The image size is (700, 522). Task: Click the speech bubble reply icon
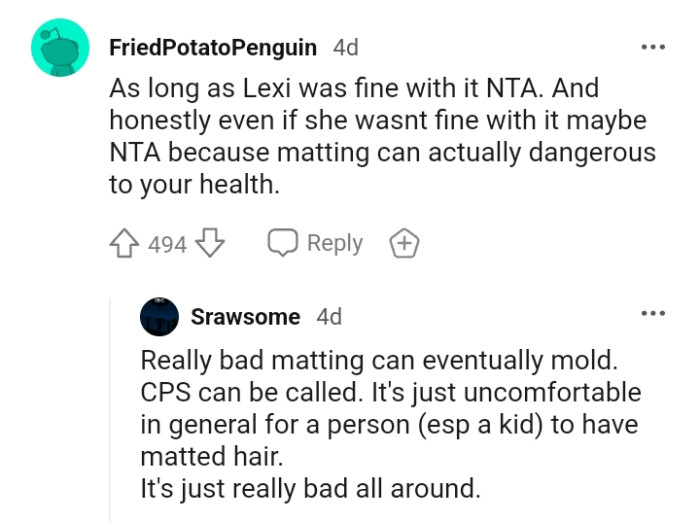[x=281, y=244]
